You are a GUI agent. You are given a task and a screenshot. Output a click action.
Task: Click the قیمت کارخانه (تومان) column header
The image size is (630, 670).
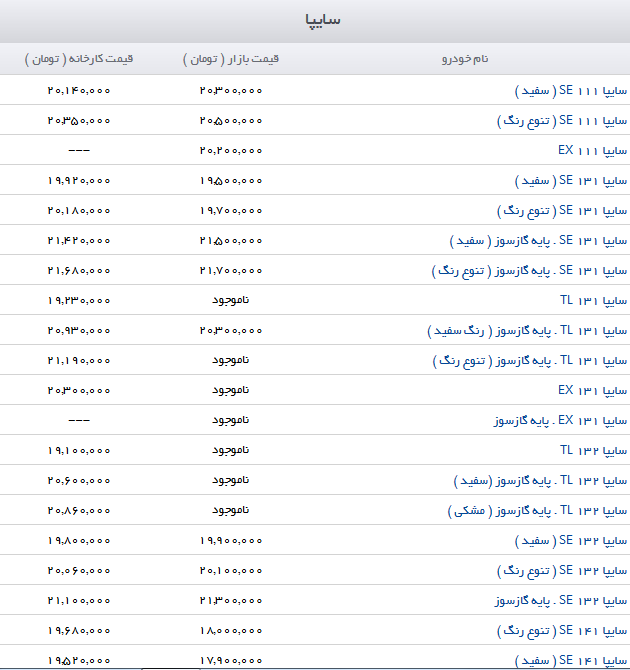pos(79,59)
